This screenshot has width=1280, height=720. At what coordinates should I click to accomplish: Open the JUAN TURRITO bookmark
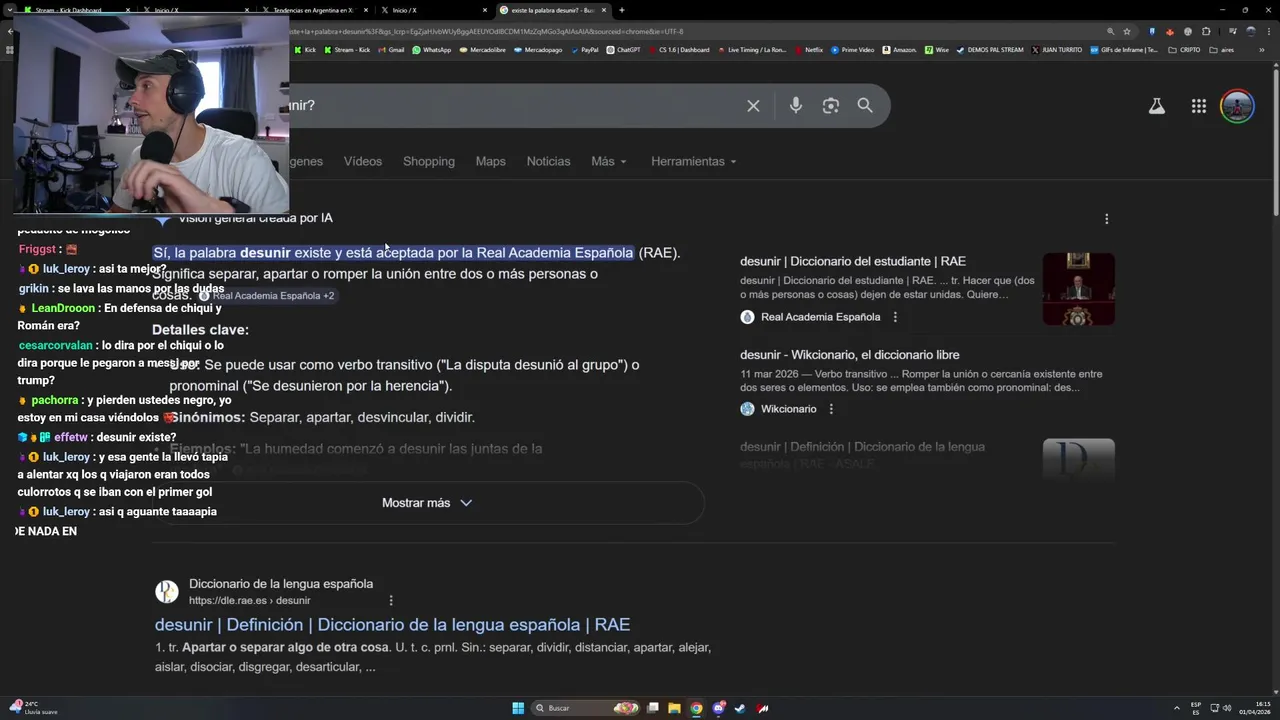click(1056, 49)
